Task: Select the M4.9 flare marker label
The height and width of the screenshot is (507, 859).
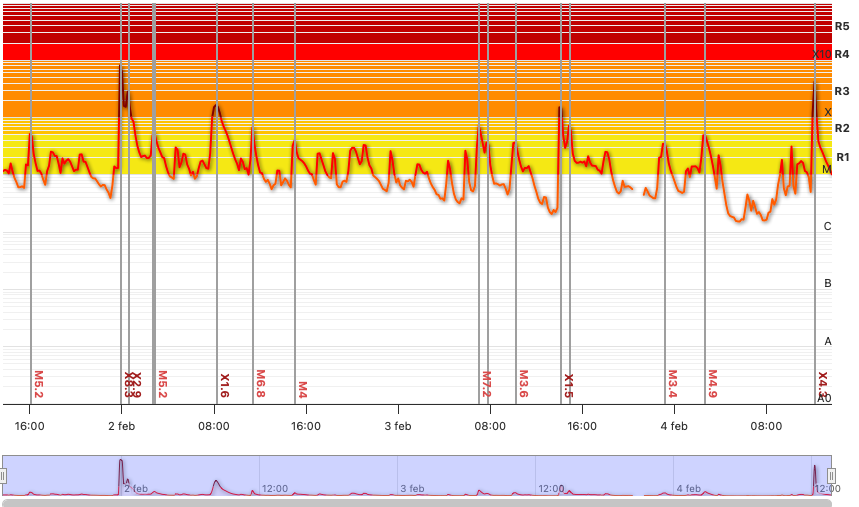Action: [x=713, y=384]
